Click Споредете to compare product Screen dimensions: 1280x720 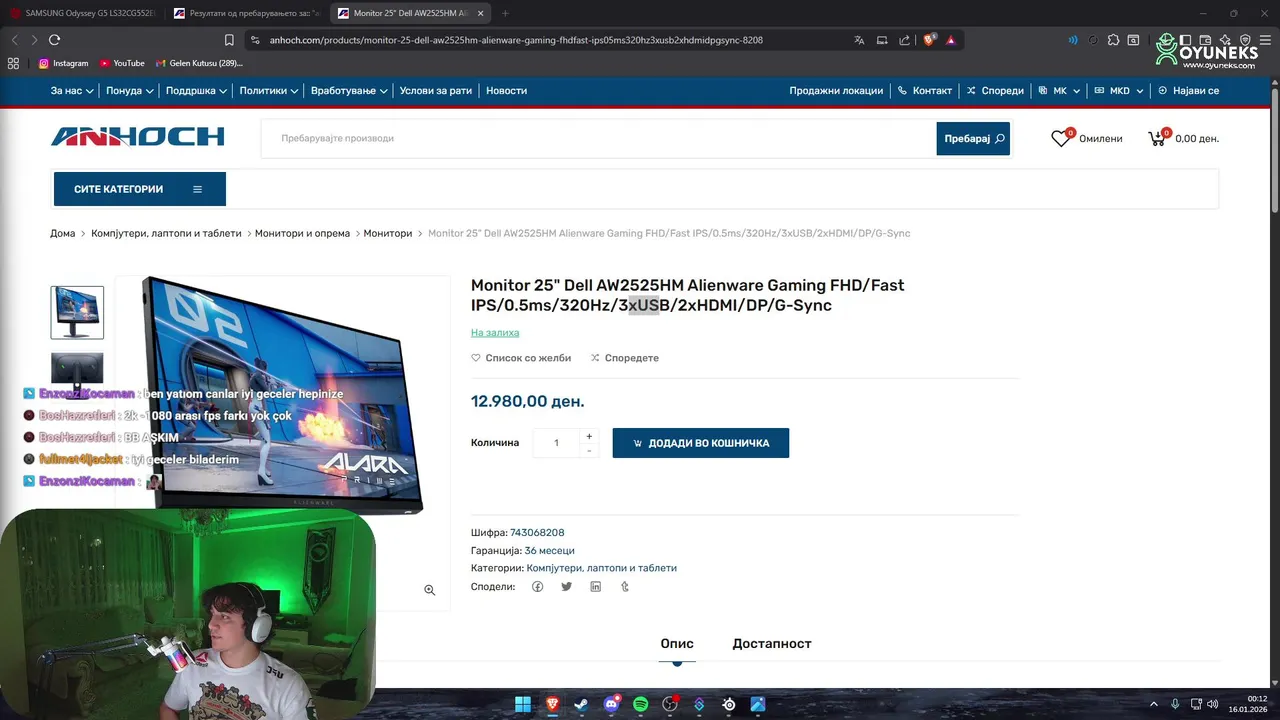tap(625, 358)
